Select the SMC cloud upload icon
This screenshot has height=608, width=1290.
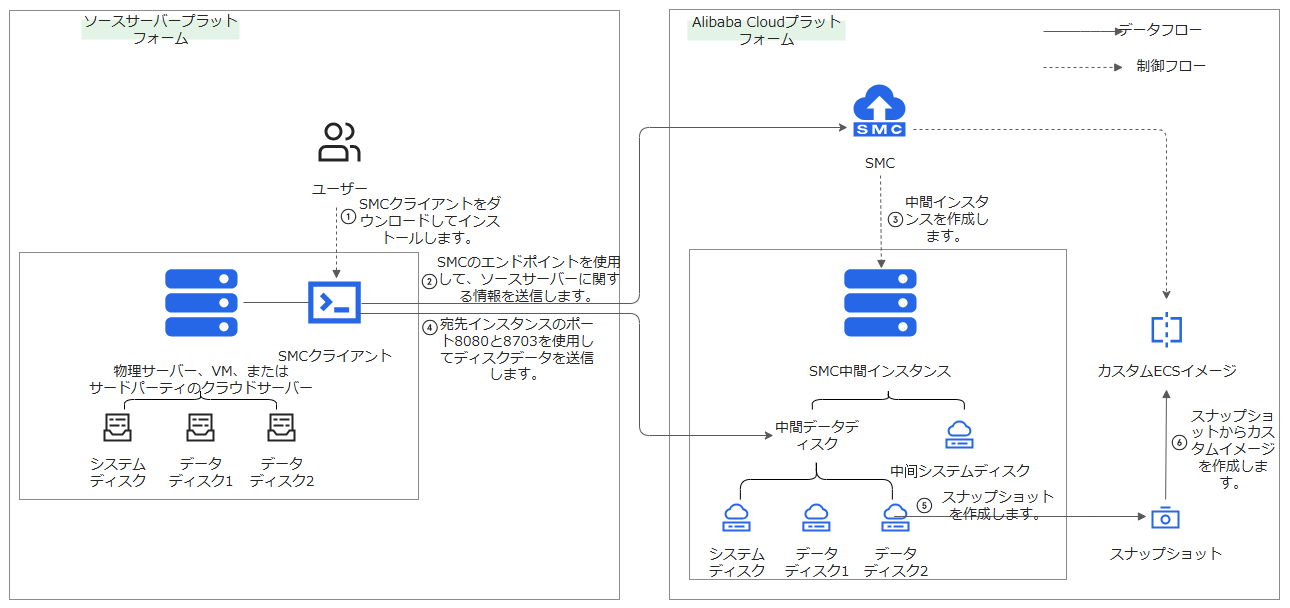click(x=879, y=111)
